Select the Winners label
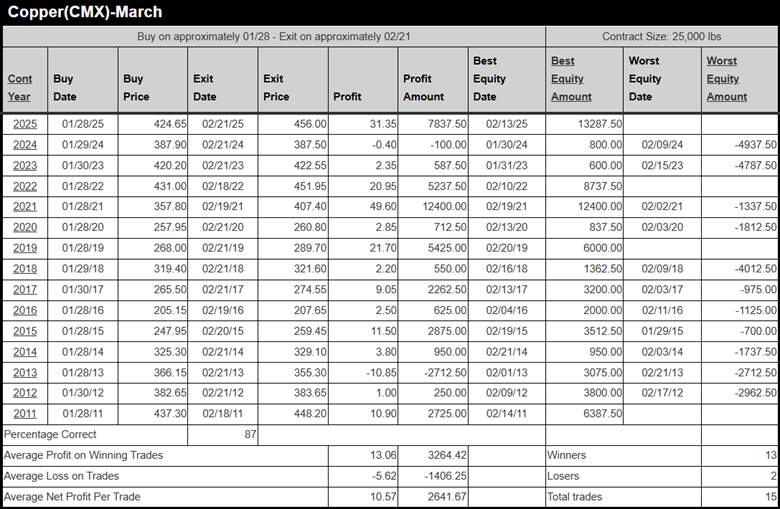Screen dimensions: 780x509 click(x=567, y=455)
